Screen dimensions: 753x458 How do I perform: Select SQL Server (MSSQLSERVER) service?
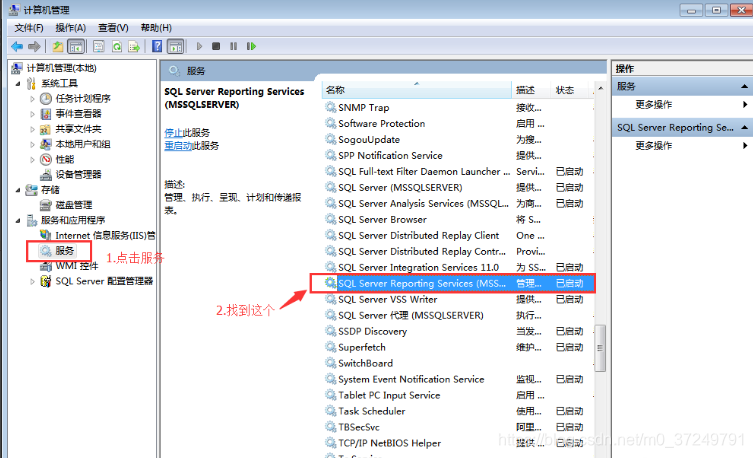pyautogui.click(x=459, y=187)
